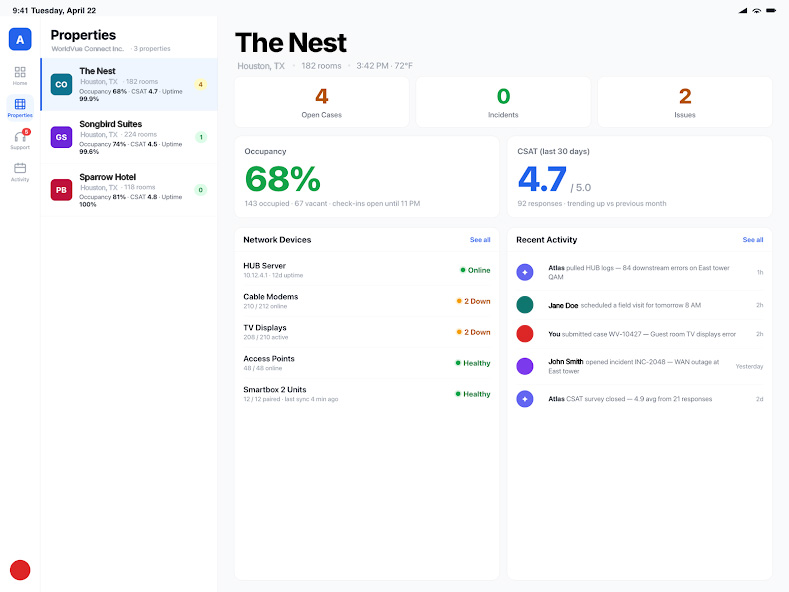The height and width of the screenshot is (592, 789).
Task: Click the CO avatar for The Nest
Action: pyautogui.click(x=61, y=85)
